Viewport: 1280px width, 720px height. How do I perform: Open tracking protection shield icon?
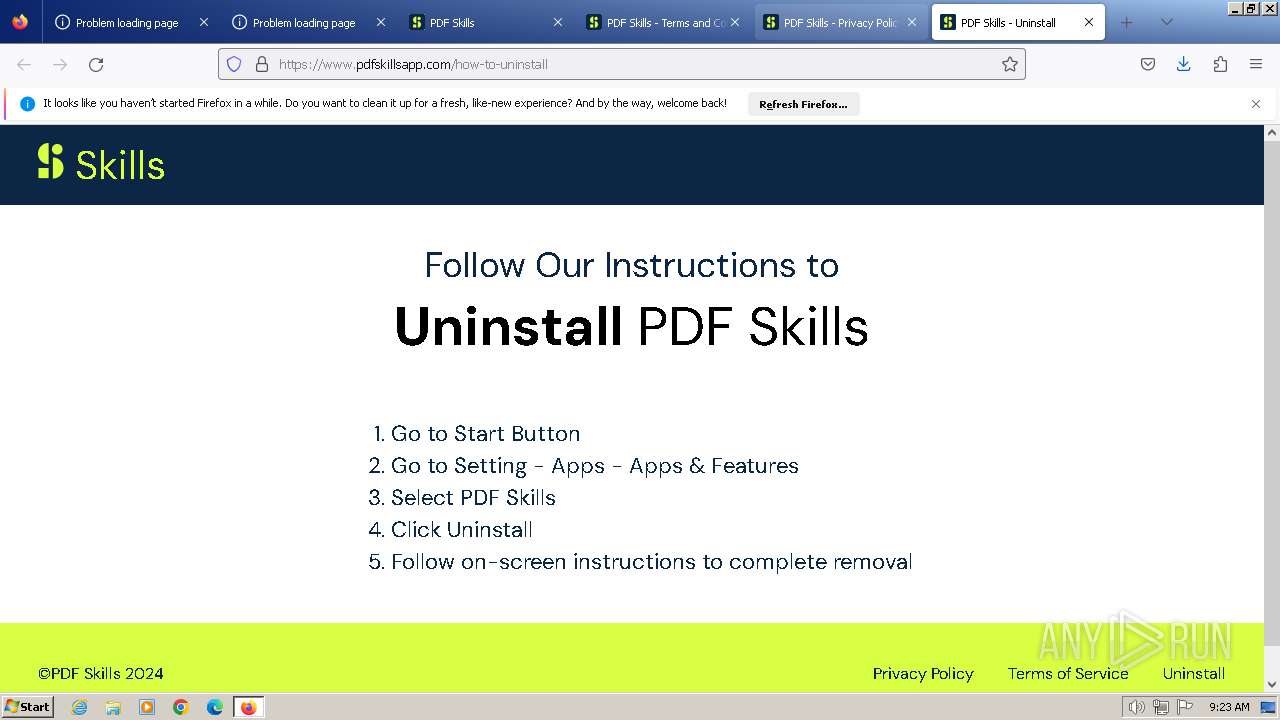click(234, 64)
